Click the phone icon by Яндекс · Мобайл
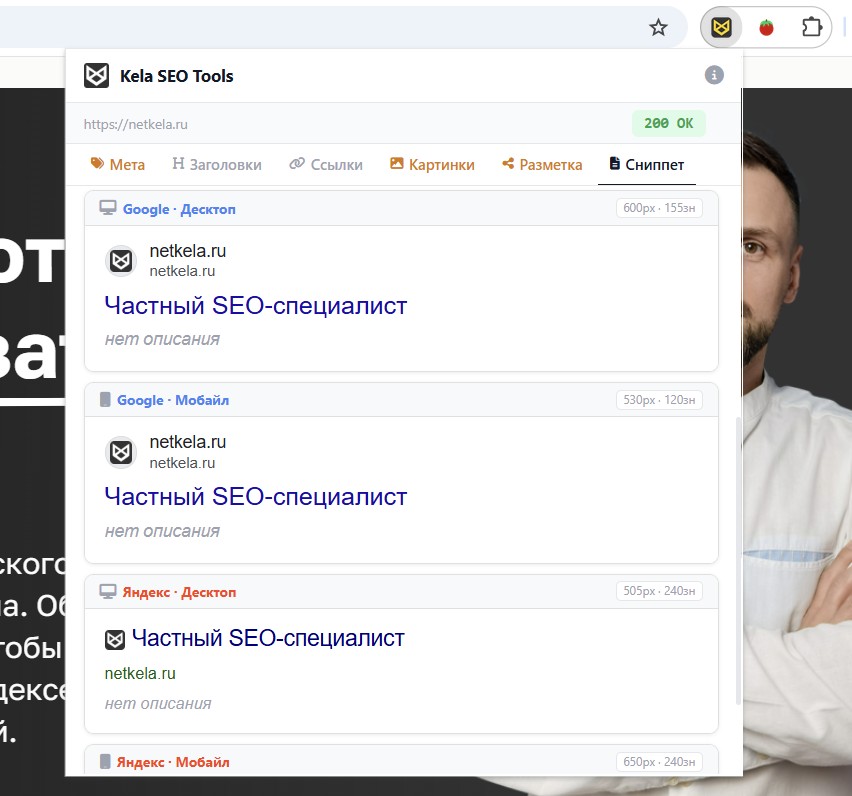 [x=105, y=761]
